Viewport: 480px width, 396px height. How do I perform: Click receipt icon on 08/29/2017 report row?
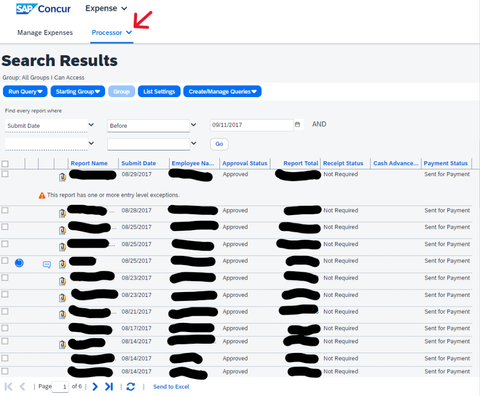(x=62, y=177)
